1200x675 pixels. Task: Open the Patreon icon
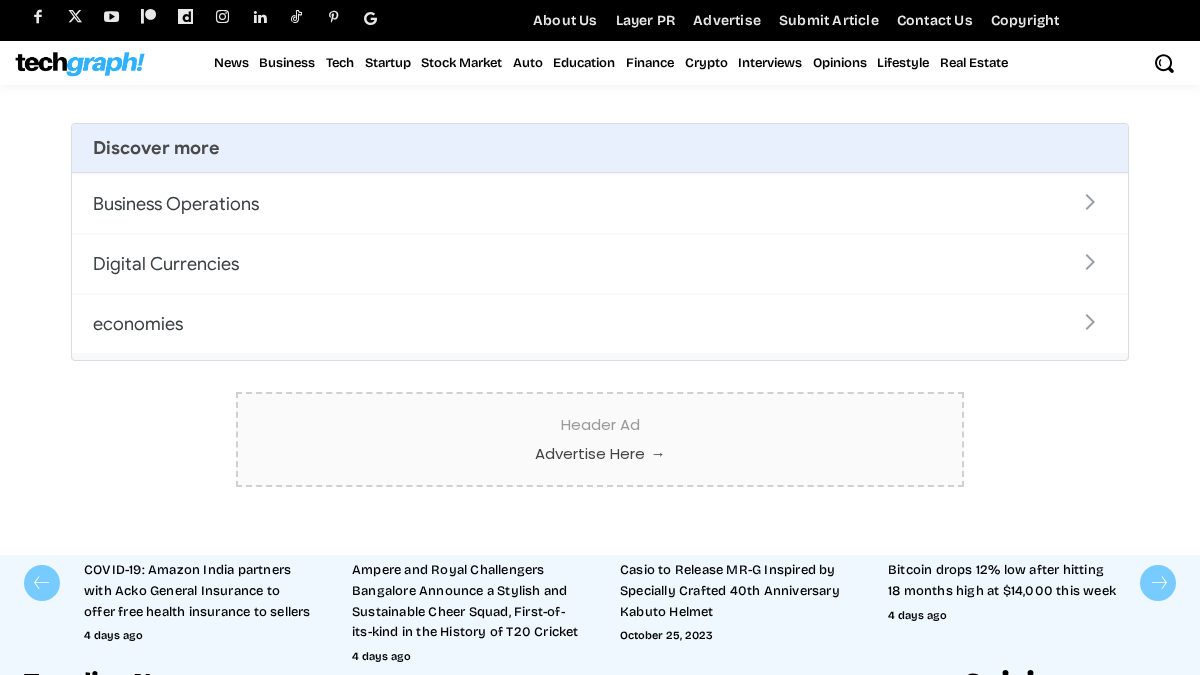pos(149,17)
